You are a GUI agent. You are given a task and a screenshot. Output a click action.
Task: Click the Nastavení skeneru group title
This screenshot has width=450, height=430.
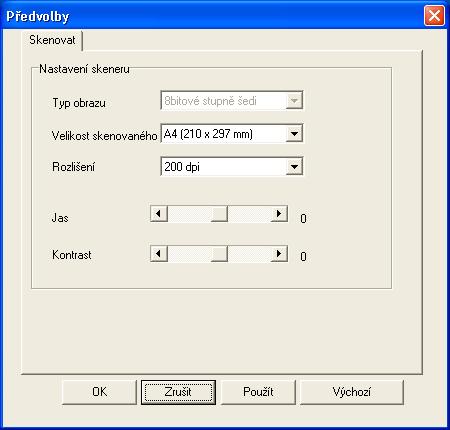(x=84, y=69)
